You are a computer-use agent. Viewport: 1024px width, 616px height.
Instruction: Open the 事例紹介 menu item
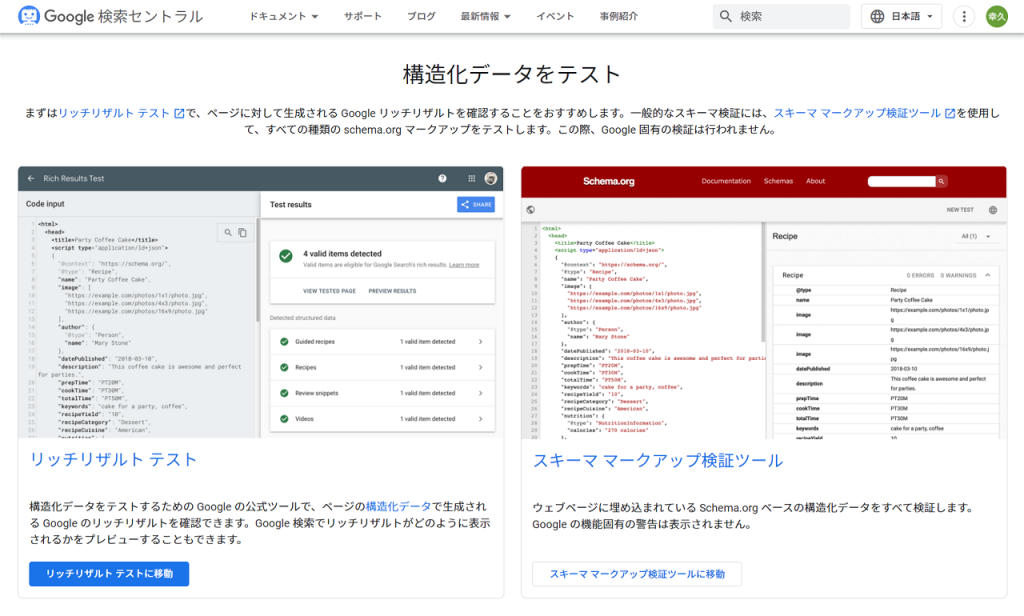618,16
